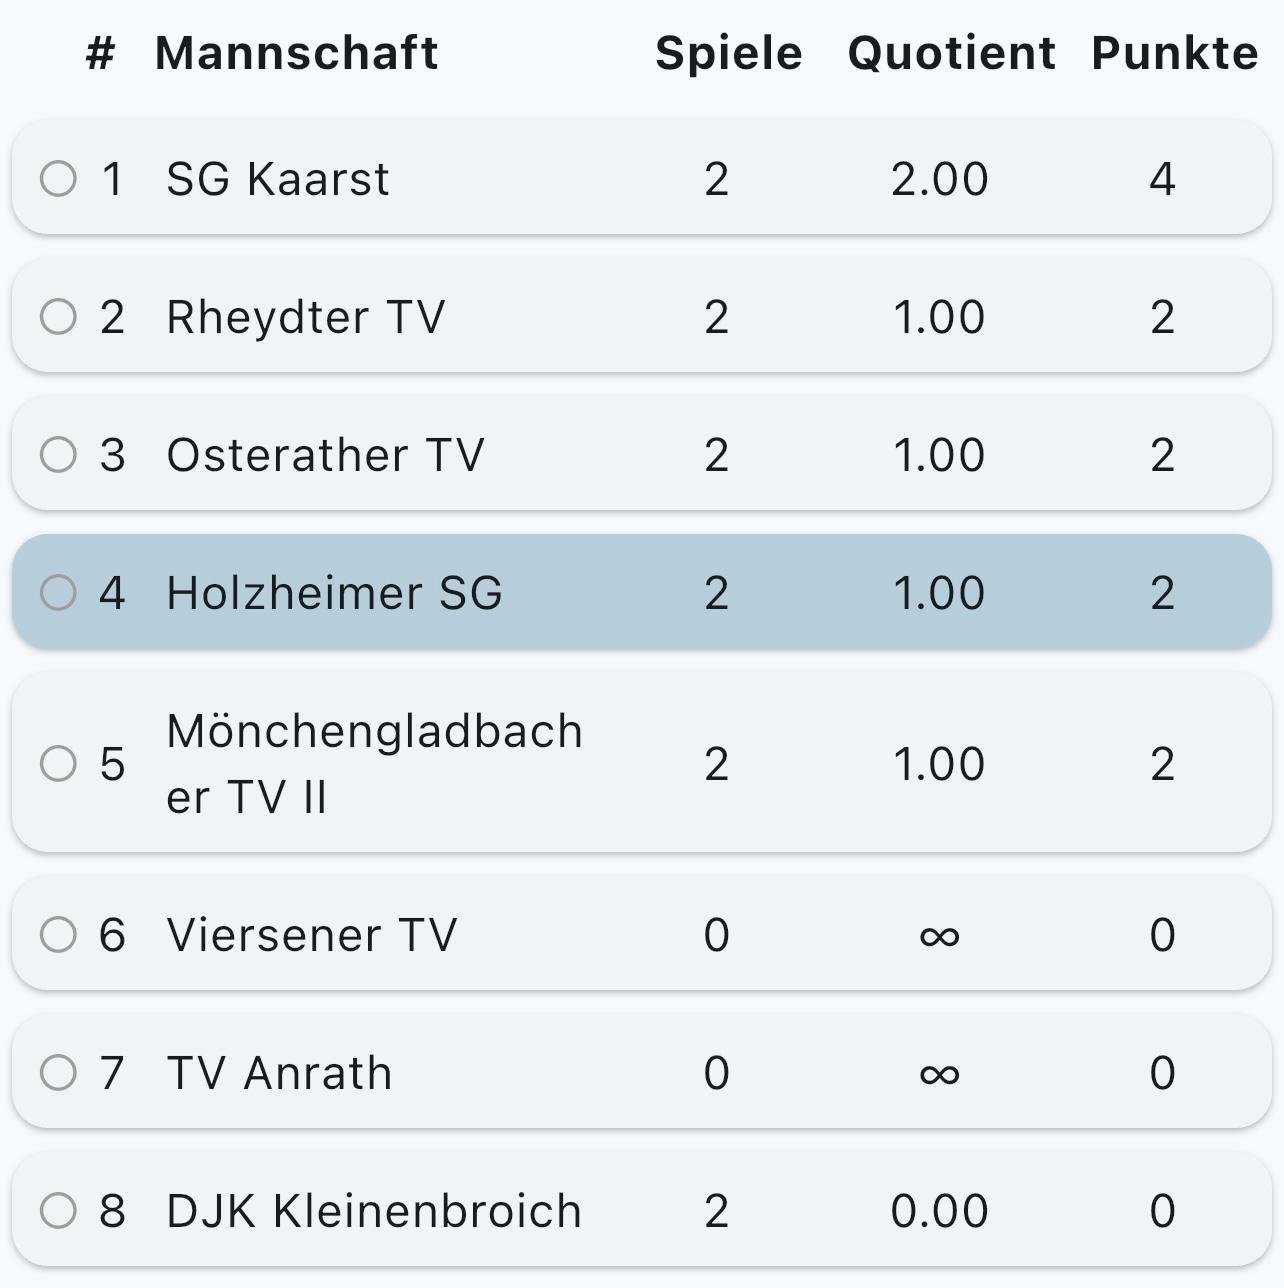The height and width of the screenshot is (1288, 1284).
Task: Select Mönchengladbacher TV II radio button
Action: point(58,764)
